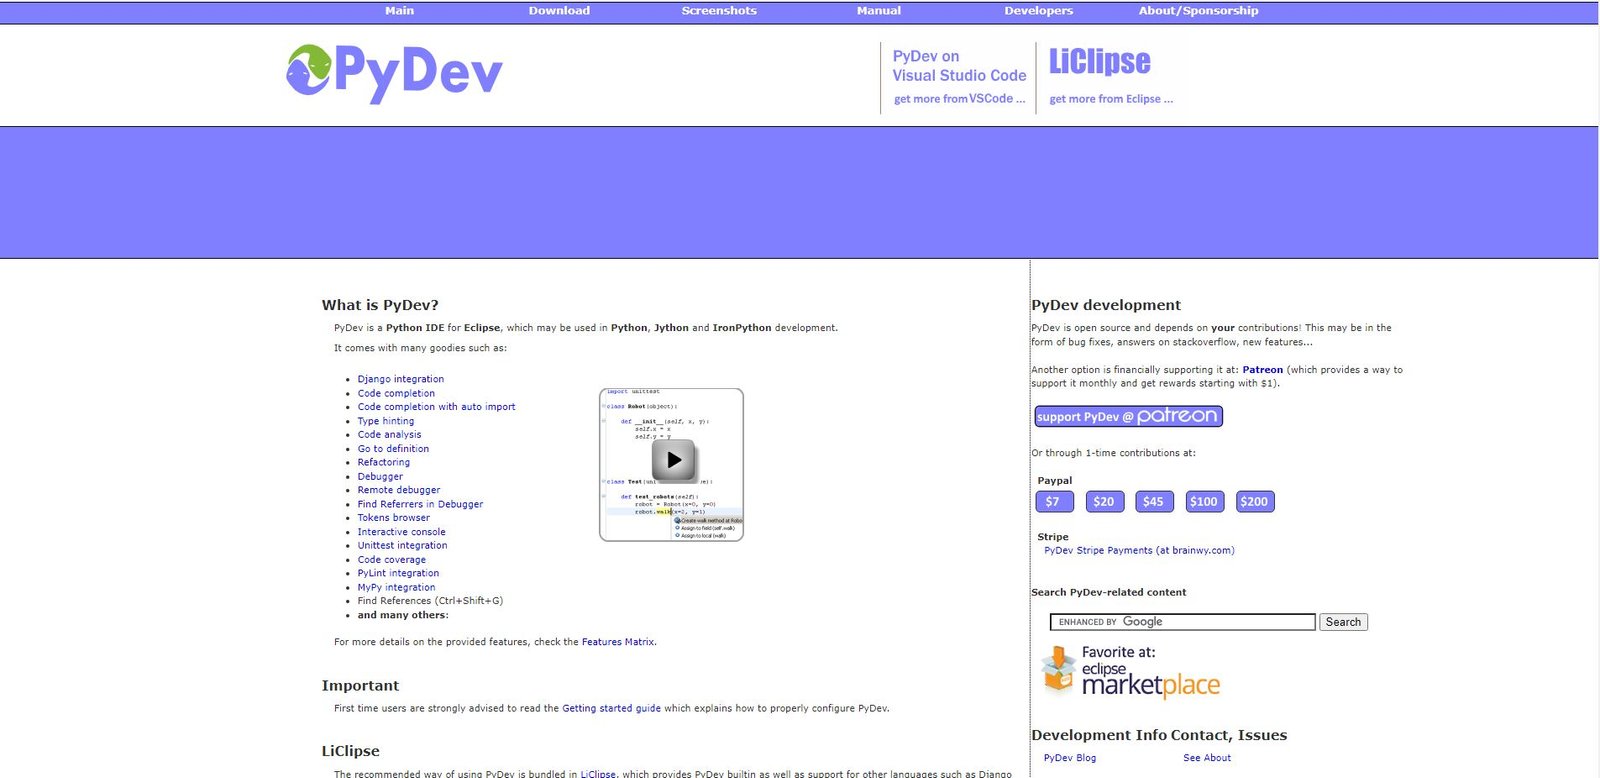The width and height of the screenshot is (1600, 778).
Task: Open the Download nav item
Action: [x=559, y=11]
